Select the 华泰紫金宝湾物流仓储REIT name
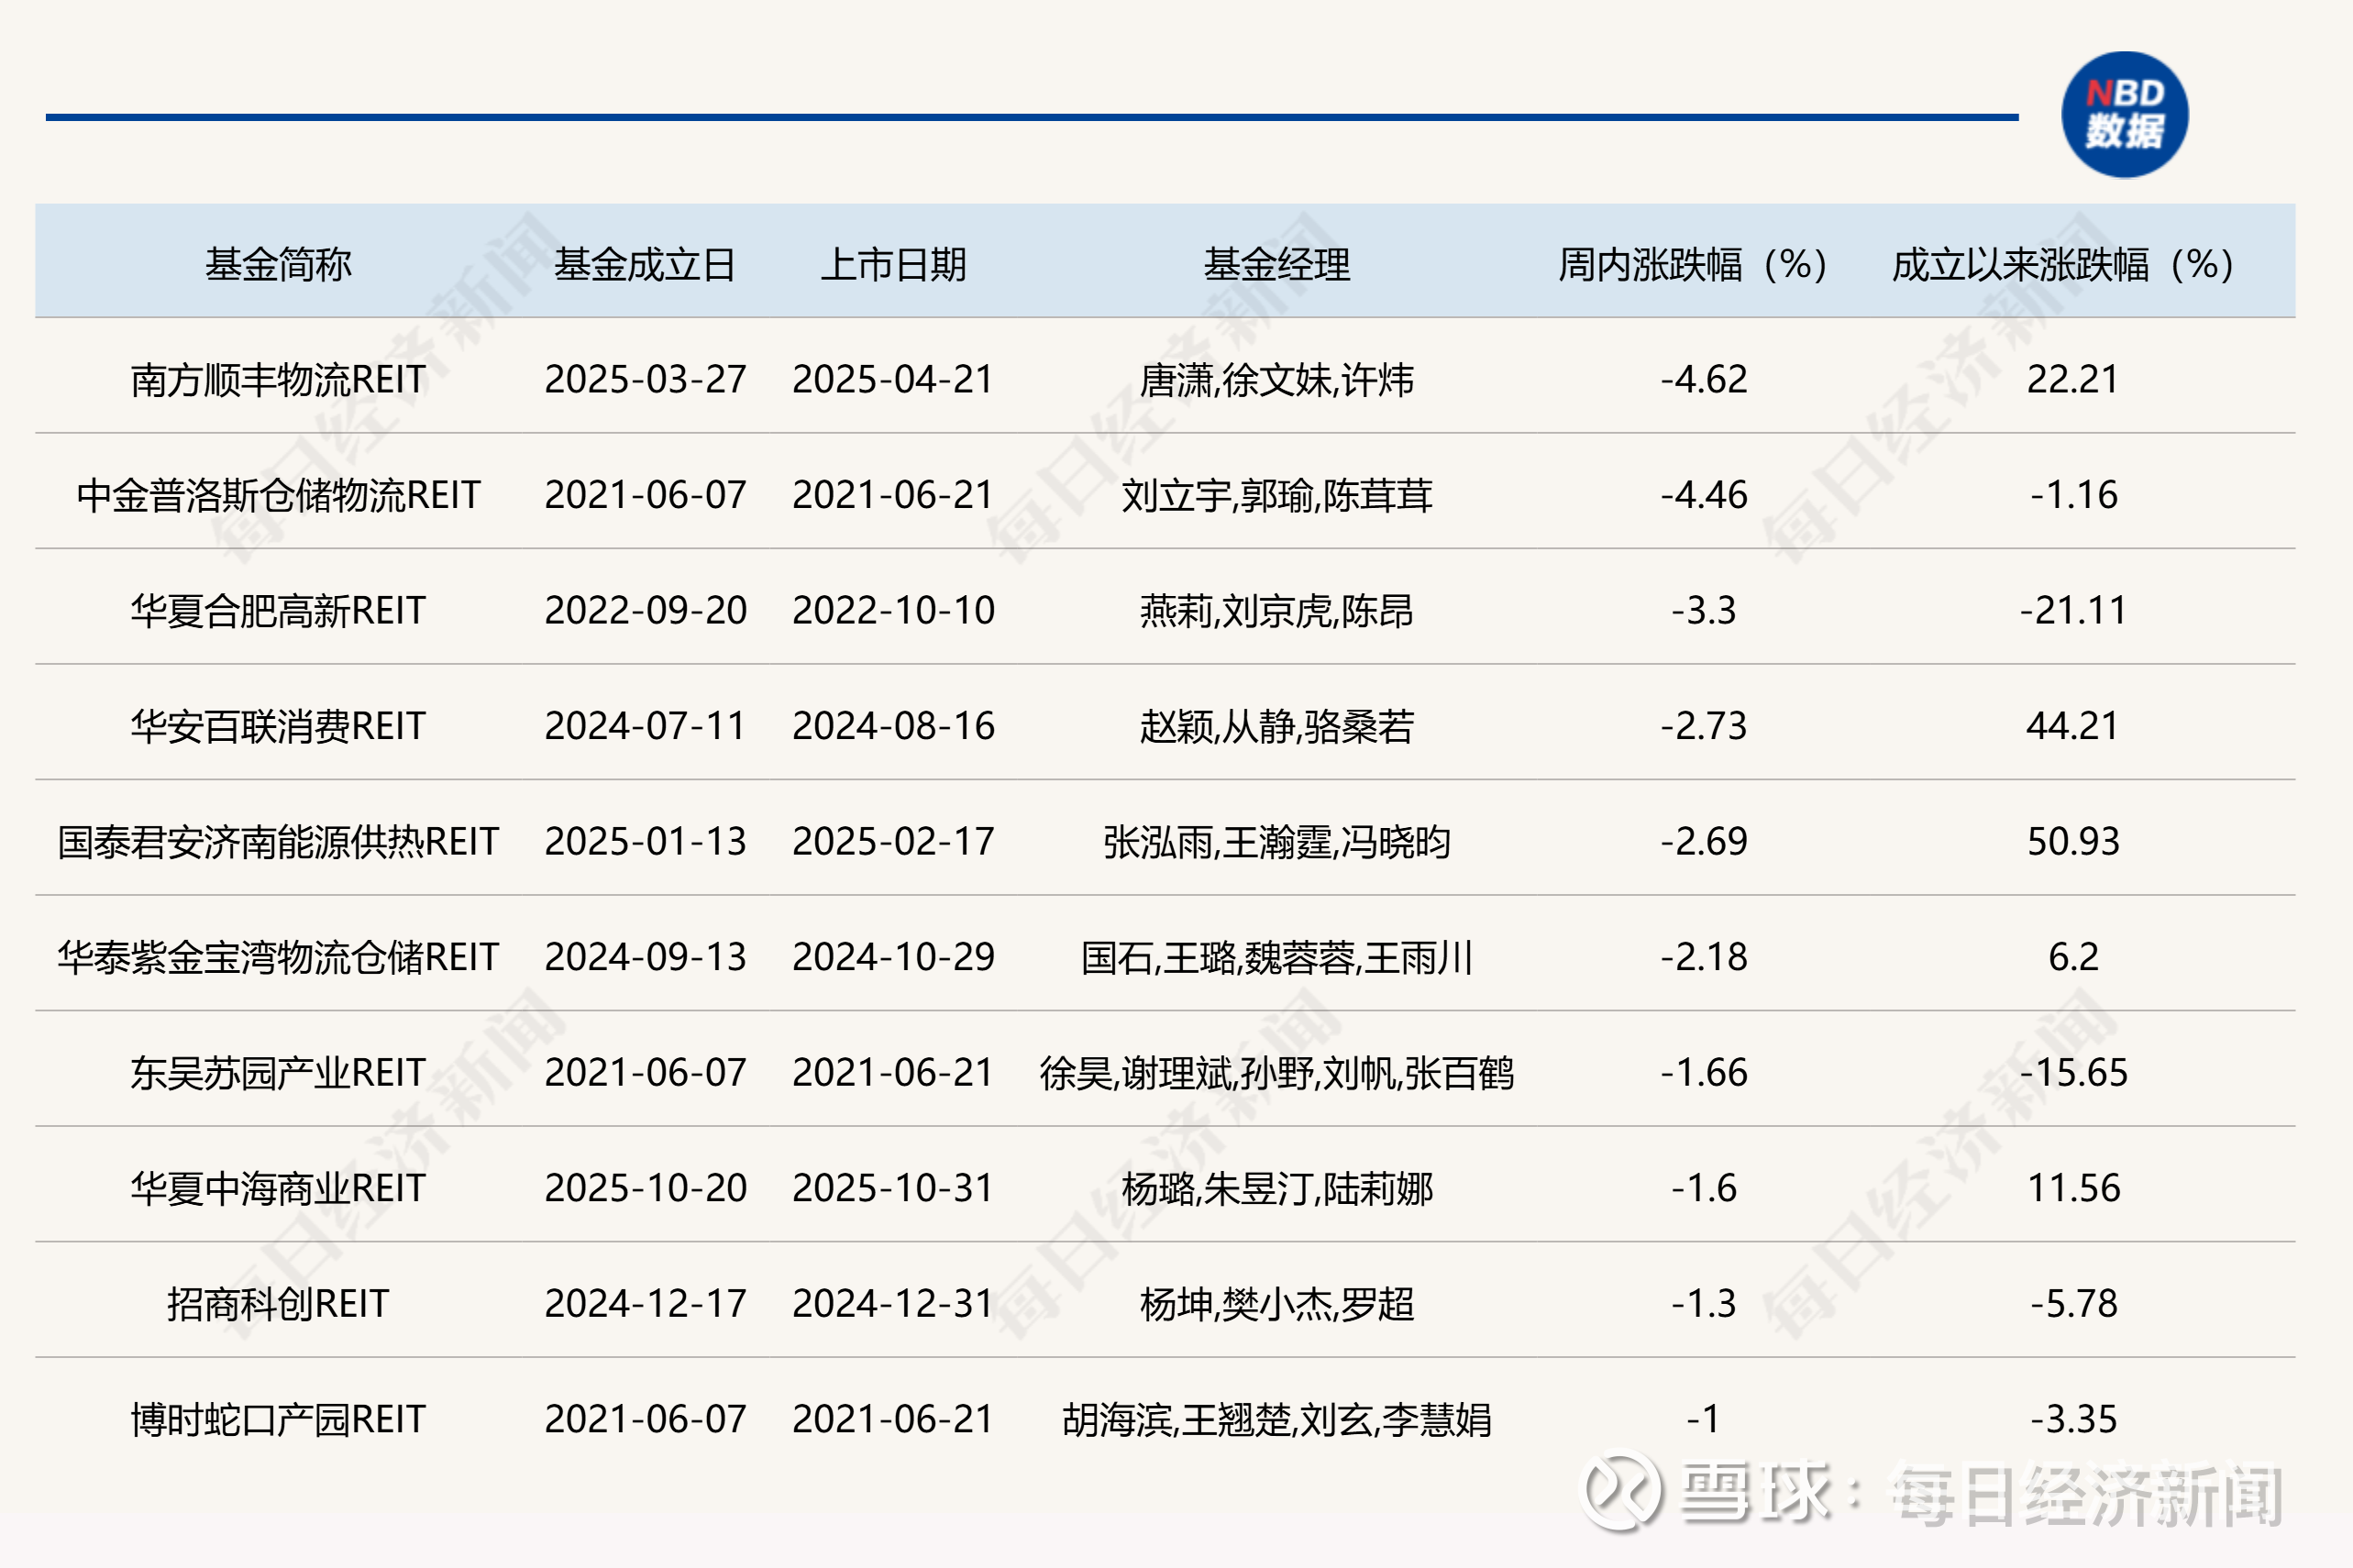Image resolution: width=2353 pixels, height=1568 pixels. [x=278, y=957]
